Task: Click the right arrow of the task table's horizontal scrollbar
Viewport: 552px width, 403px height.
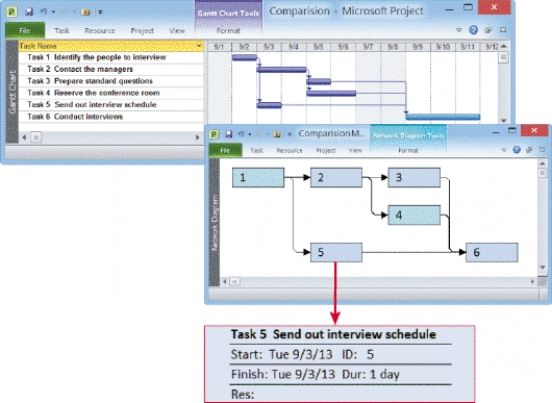Action: (x=197, y=138)
